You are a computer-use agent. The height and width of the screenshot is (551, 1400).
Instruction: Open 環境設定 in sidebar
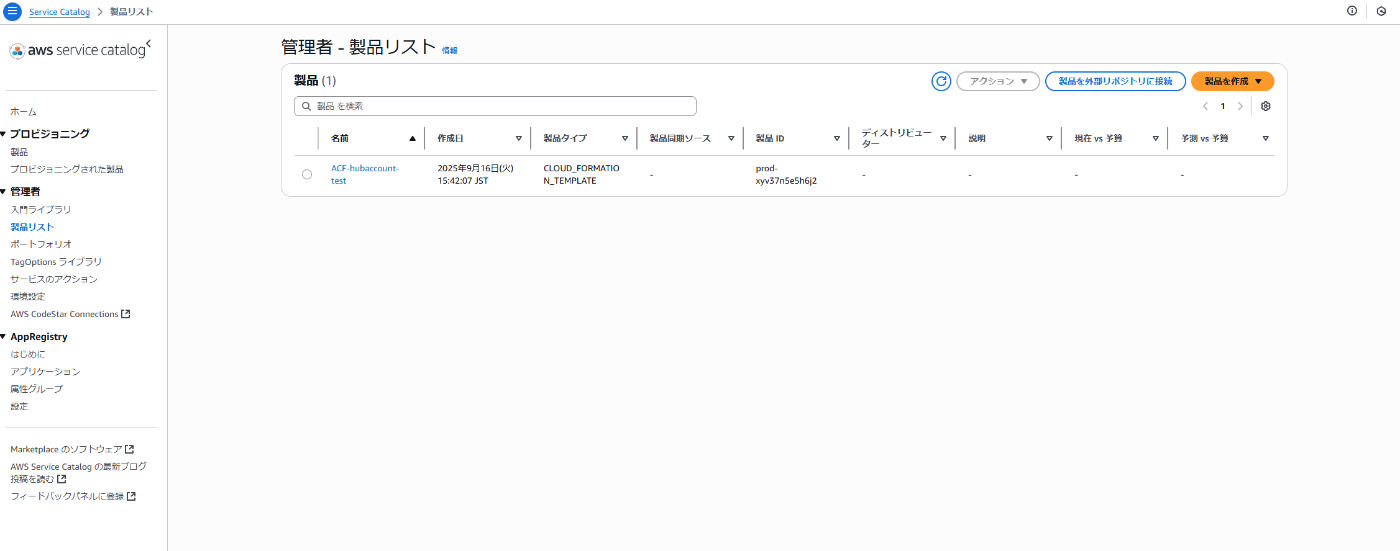pos(28,296)
